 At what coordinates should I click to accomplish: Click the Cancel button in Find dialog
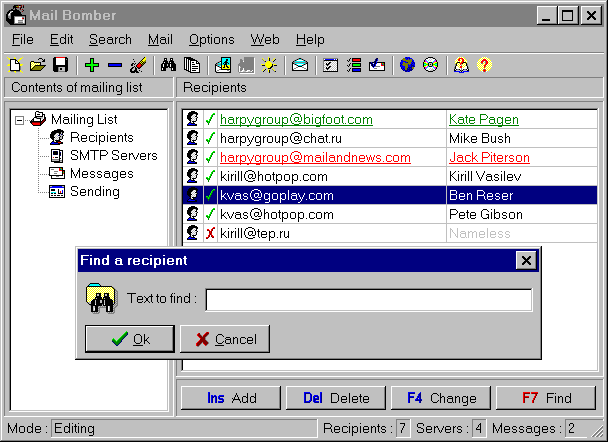[225, 339]
